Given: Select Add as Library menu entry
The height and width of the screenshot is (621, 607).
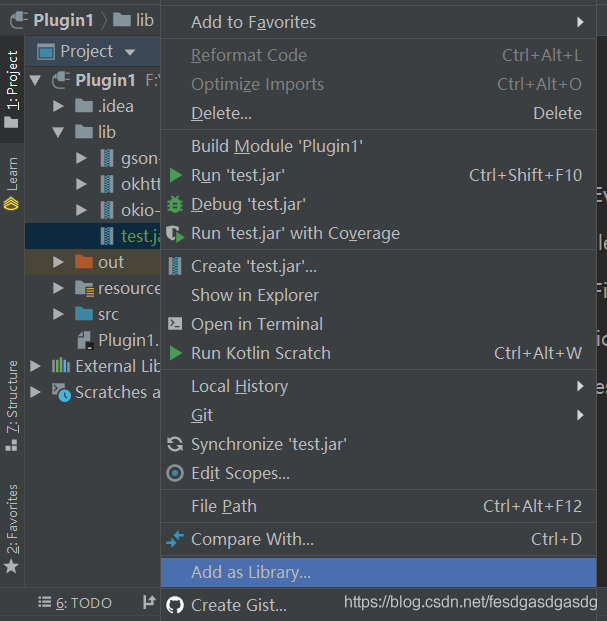Looking at the screenshot, I should click(251, 573).
